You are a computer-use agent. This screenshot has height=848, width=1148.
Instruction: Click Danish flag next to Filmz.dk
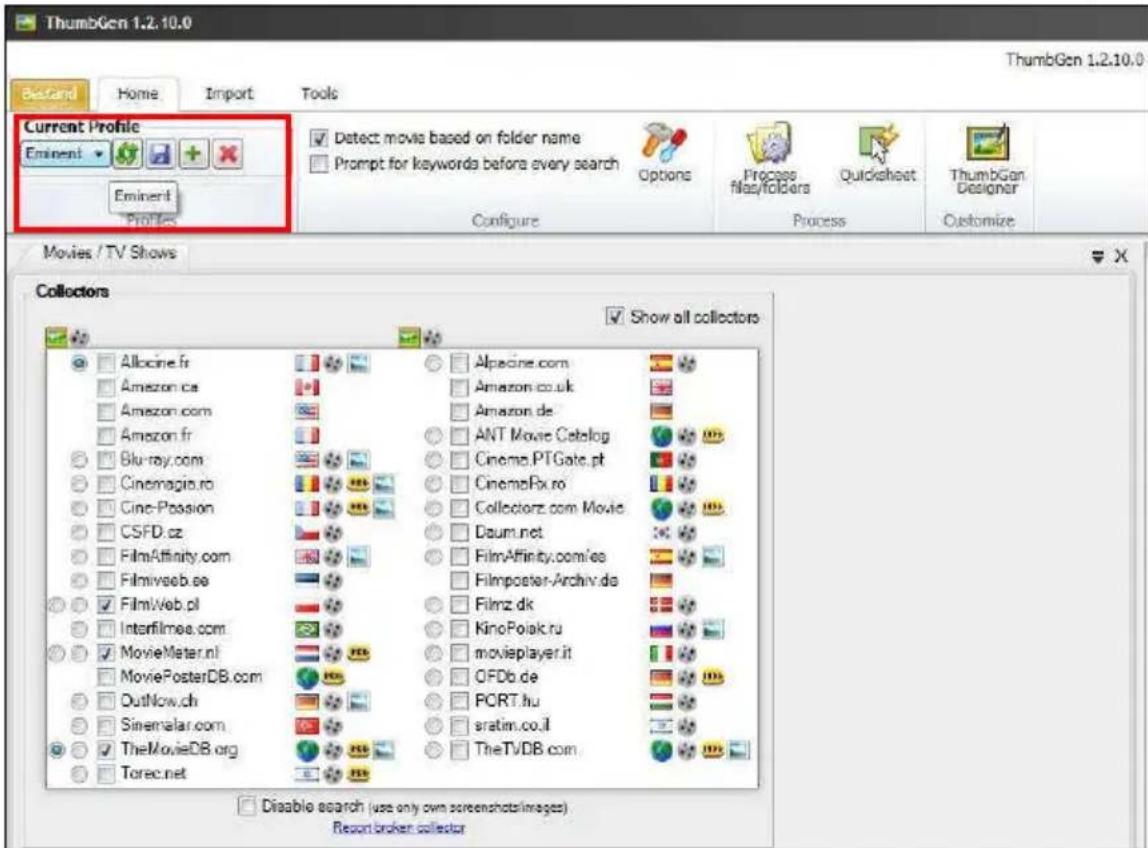pos(661,605)
